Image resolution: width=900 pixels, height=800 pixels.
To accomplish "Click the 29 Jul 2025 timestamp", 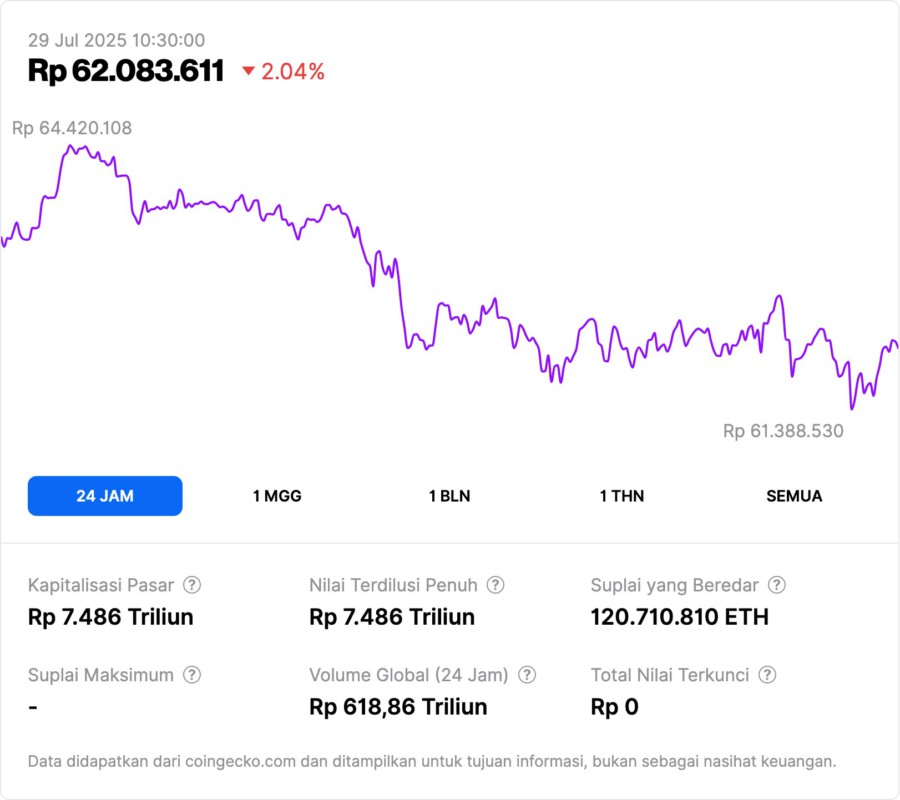I will click(116, 41).
